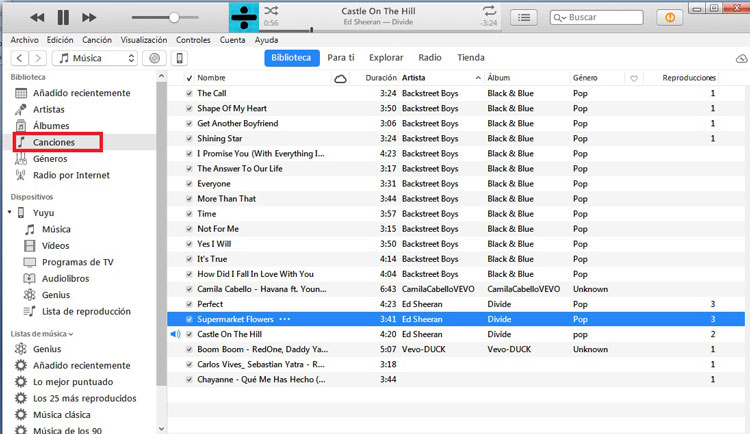The width and height of the screenshot is (750, 434).
Task: Open Artistas in the library sidebar
Action: coord(48,110)
